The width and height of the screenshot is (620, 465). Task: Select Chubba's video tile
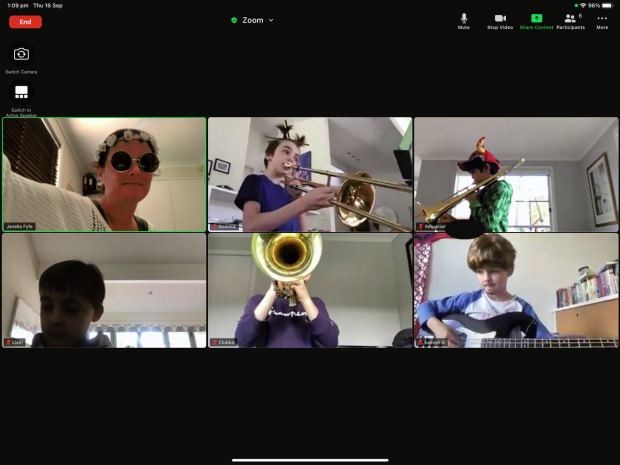pyautogui.click(x=310, y=291)
